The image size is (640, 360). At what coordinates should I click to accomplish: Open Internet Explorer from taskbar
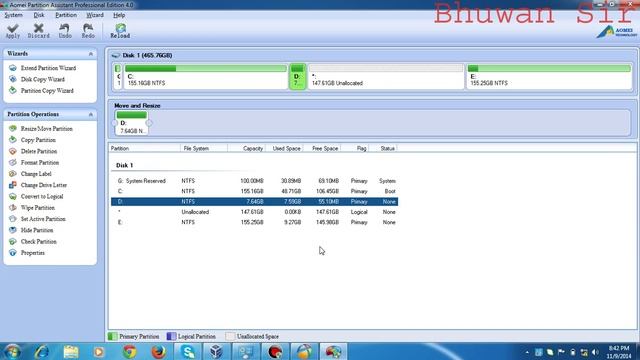click(x=42, y=351)
